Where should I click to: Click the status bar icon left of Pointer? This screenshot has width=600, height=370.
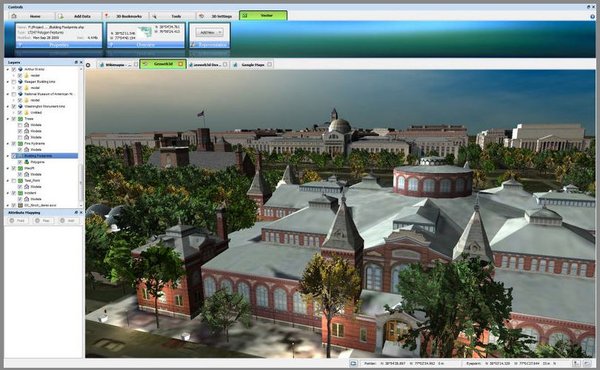354,363
